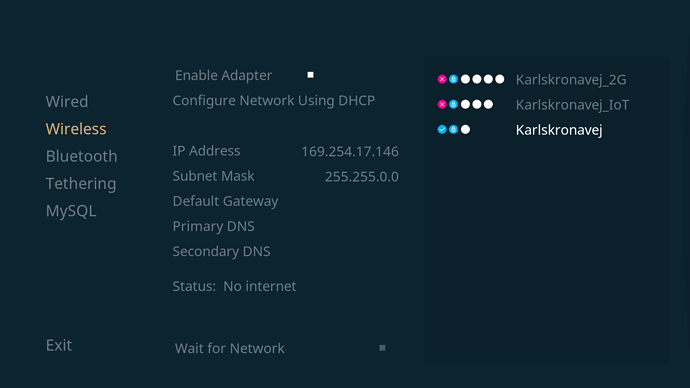This screenshot has width=690, height=388.
Task: Click blue checkmark connected icon for Karlskronavej
Action: [442, 129]
